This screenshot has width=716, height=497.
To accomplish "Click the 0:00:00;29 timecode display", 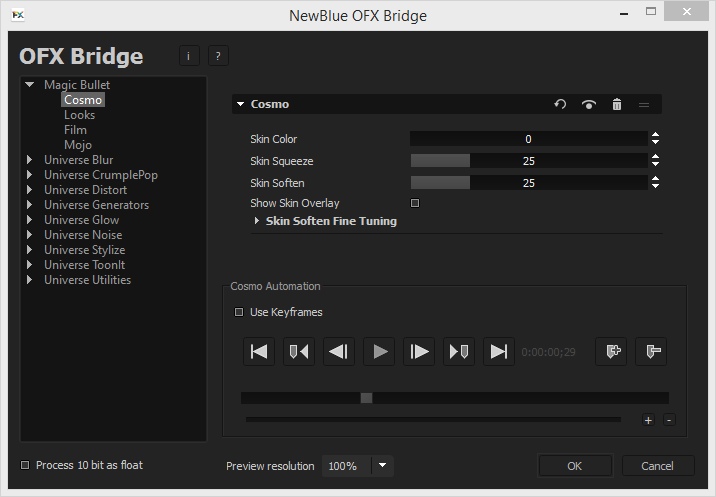I will point(548,352).
